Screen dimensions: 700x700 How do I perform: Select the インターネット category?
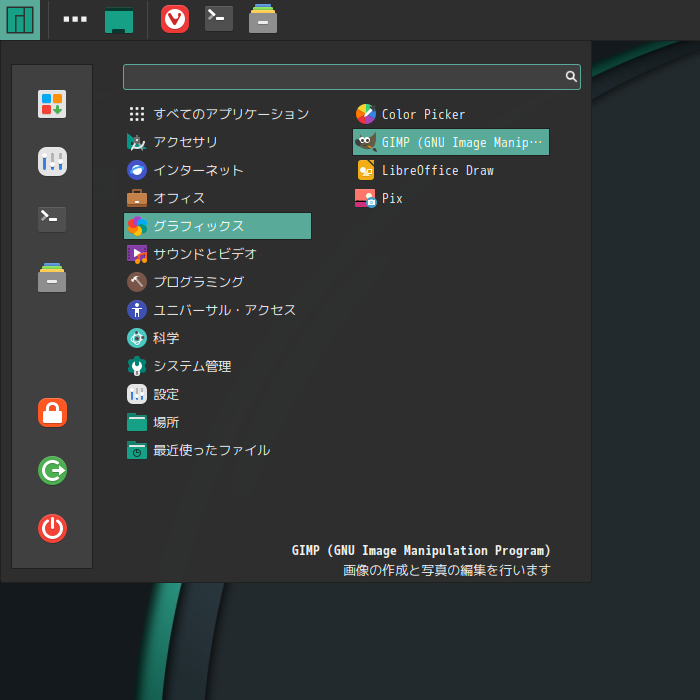click(x=197, y=170)
